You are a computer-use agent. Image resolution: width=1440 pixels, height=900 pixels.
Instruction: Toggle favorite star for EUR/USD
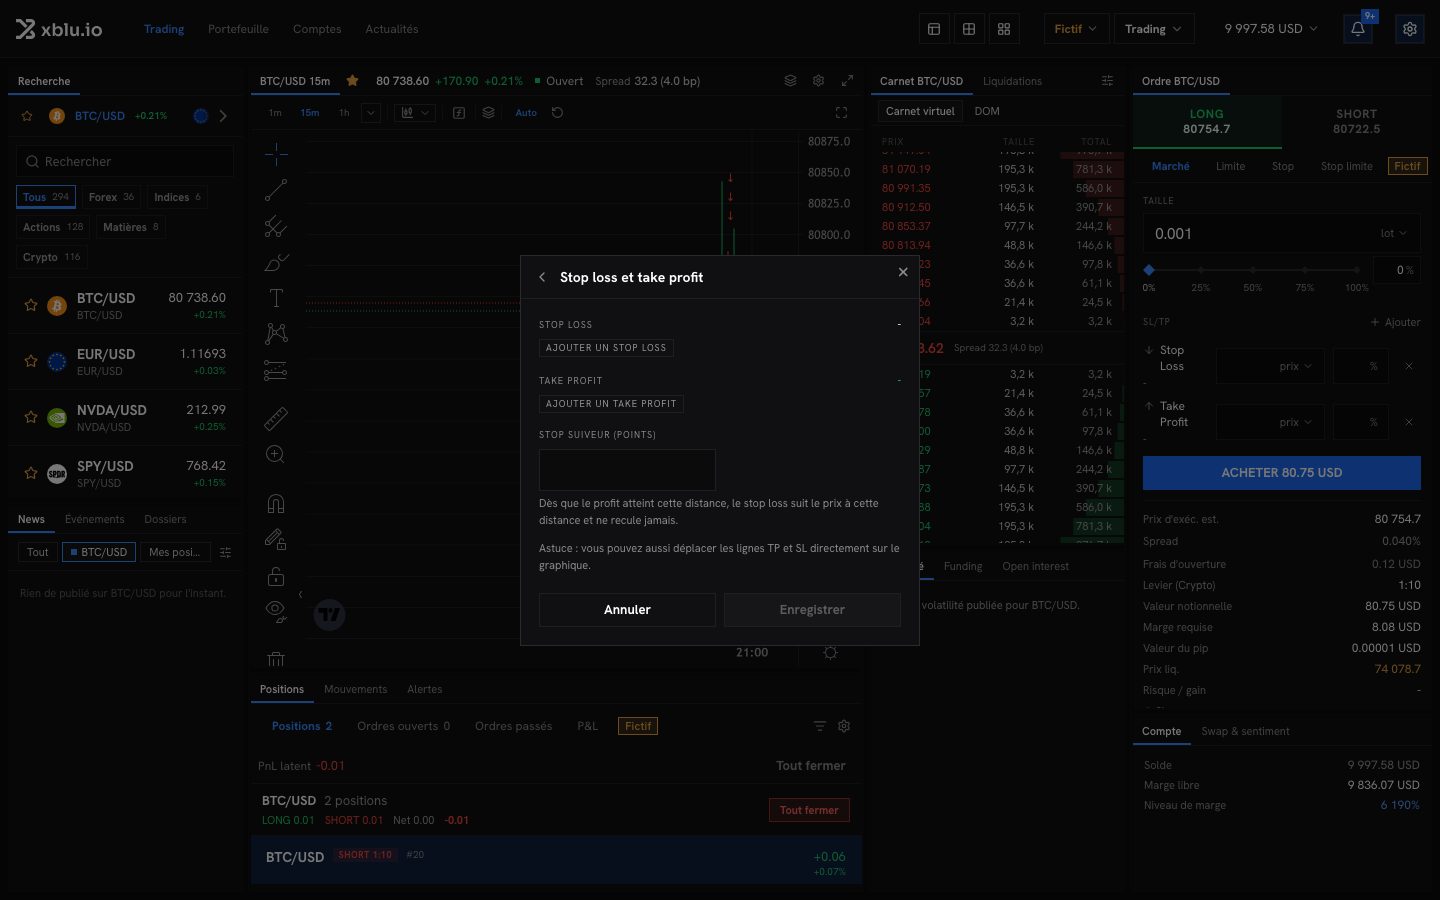pos(31,361)
